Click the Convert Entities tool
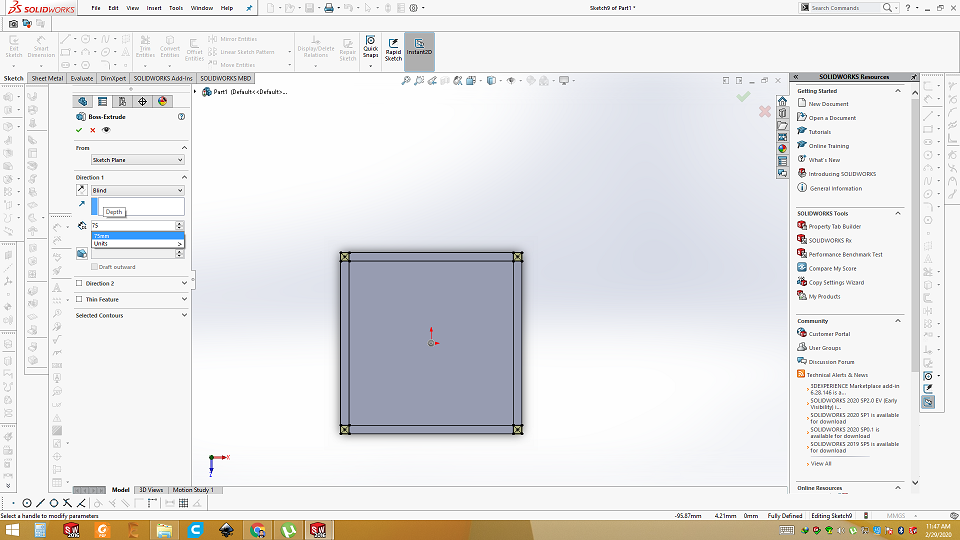 coord(170,47)
